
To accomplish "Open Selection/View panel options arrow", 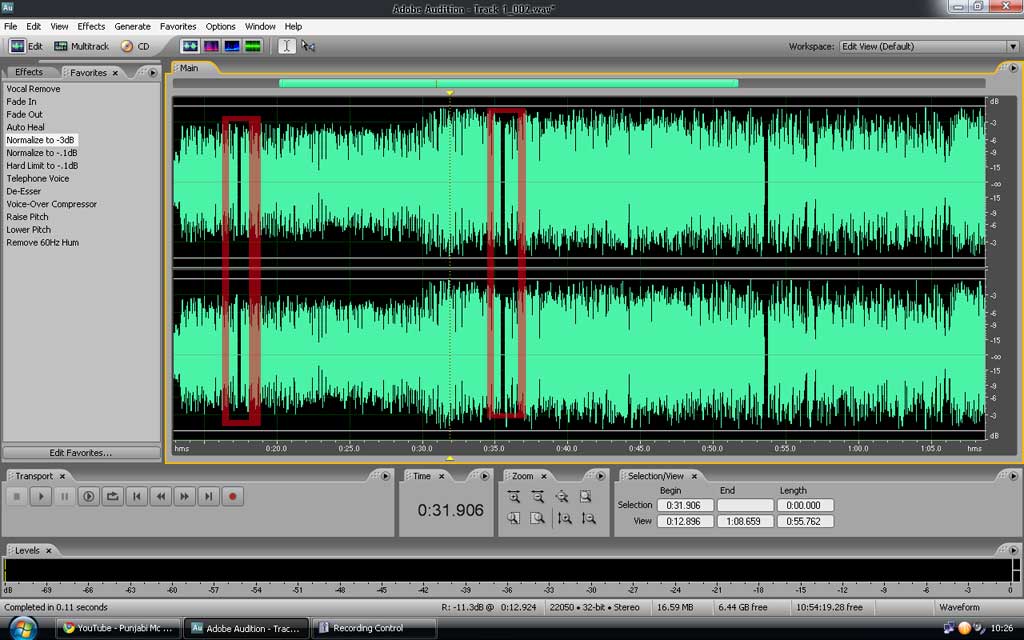I will pos(1012,476).
